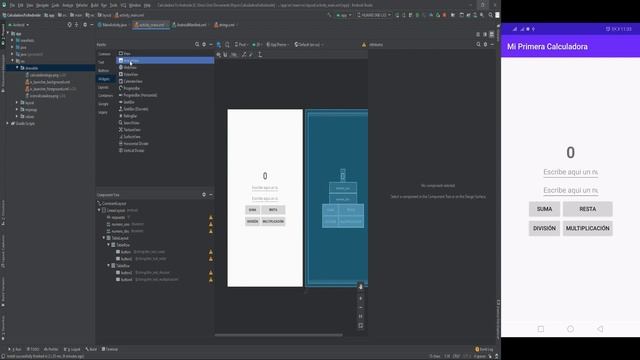The width and height of the screenshot is (640, 360).
Task: Switch to strings.xml tab
Action: [225, 25]
